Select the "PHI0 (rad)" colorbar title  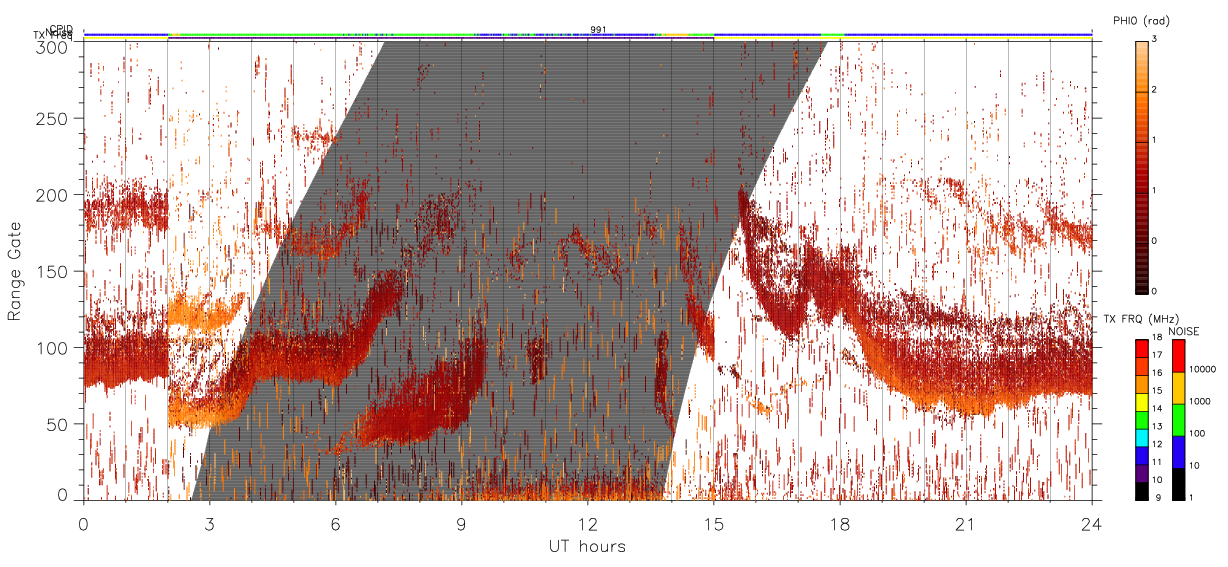(x=1141, y=21)
